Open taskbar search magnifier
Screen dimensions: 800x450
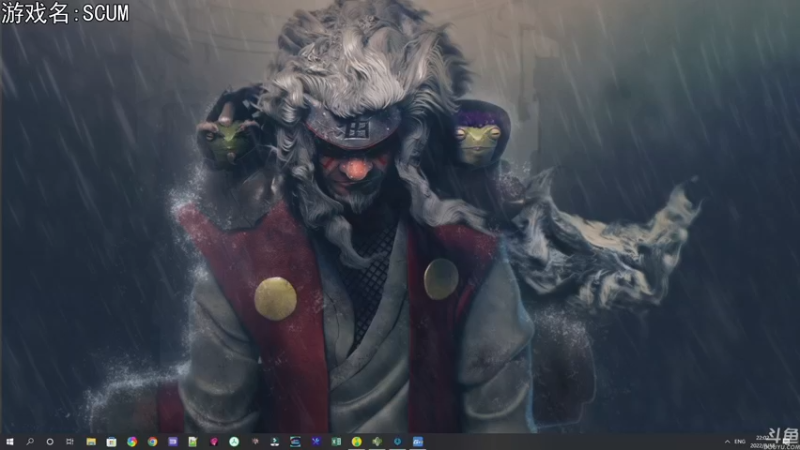pyautogui.click(x=30, y=442)
